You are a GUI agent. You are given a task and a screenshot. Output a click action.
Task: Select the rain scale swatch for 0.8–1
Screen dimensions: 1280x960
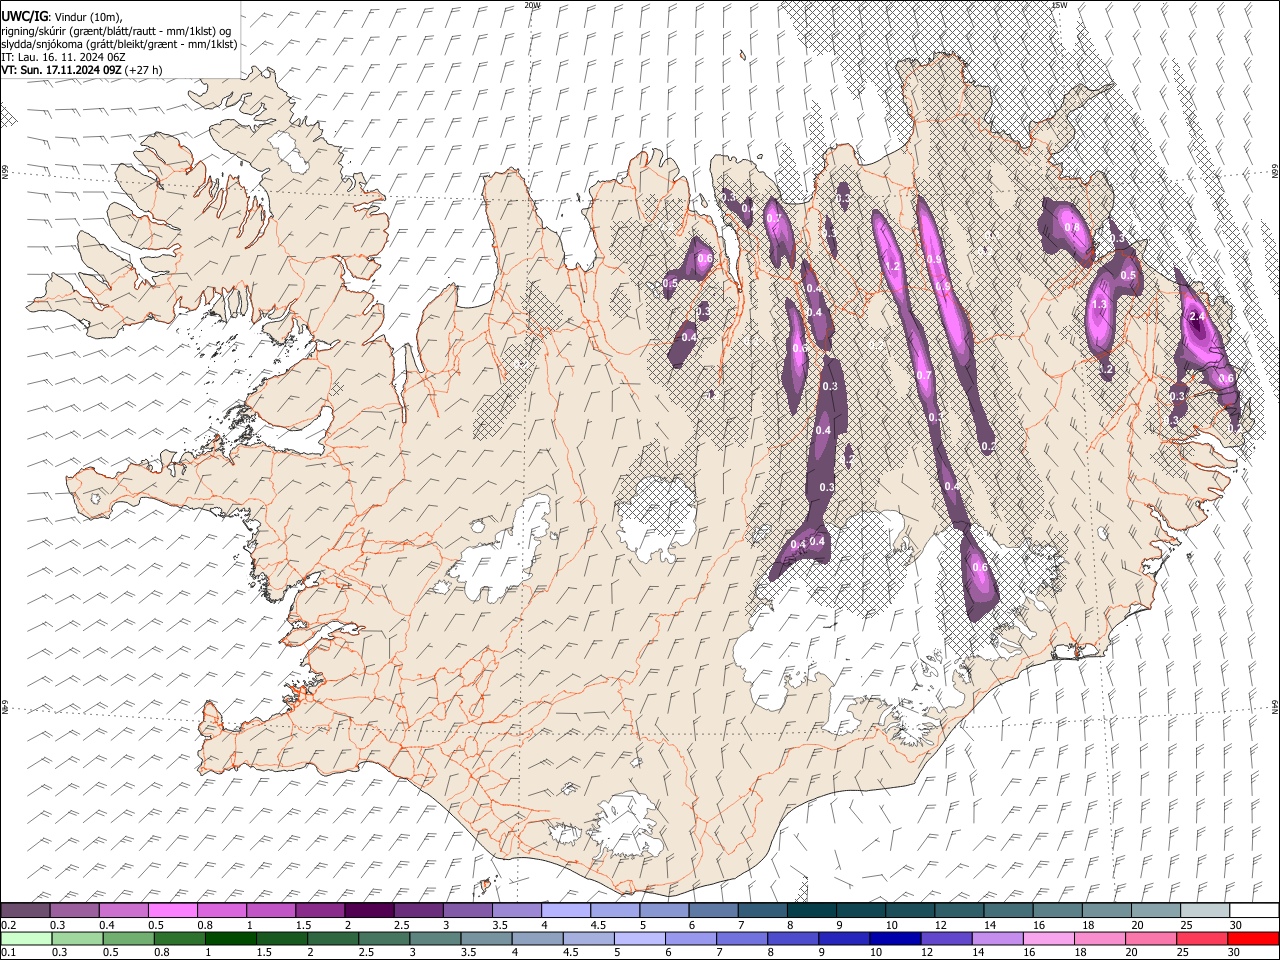(179, 939)
